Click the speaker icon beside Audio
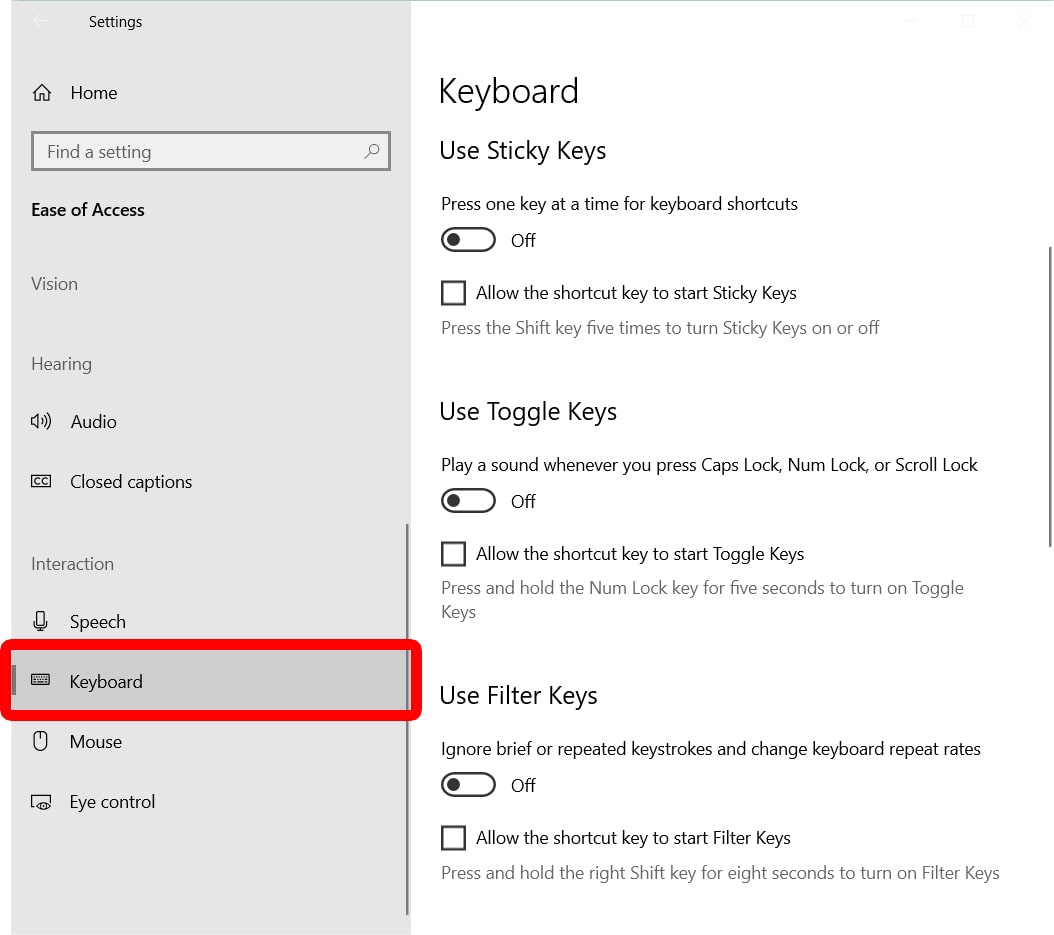Image resolution: width=1054 pixels, height=935 pixels. click(x=40, y=421)
